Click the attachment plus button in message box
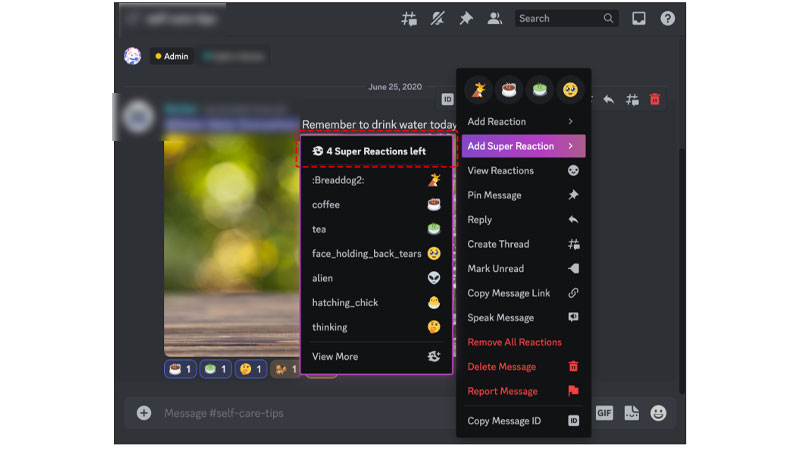The image size is (800, 450). click(144, 413)
